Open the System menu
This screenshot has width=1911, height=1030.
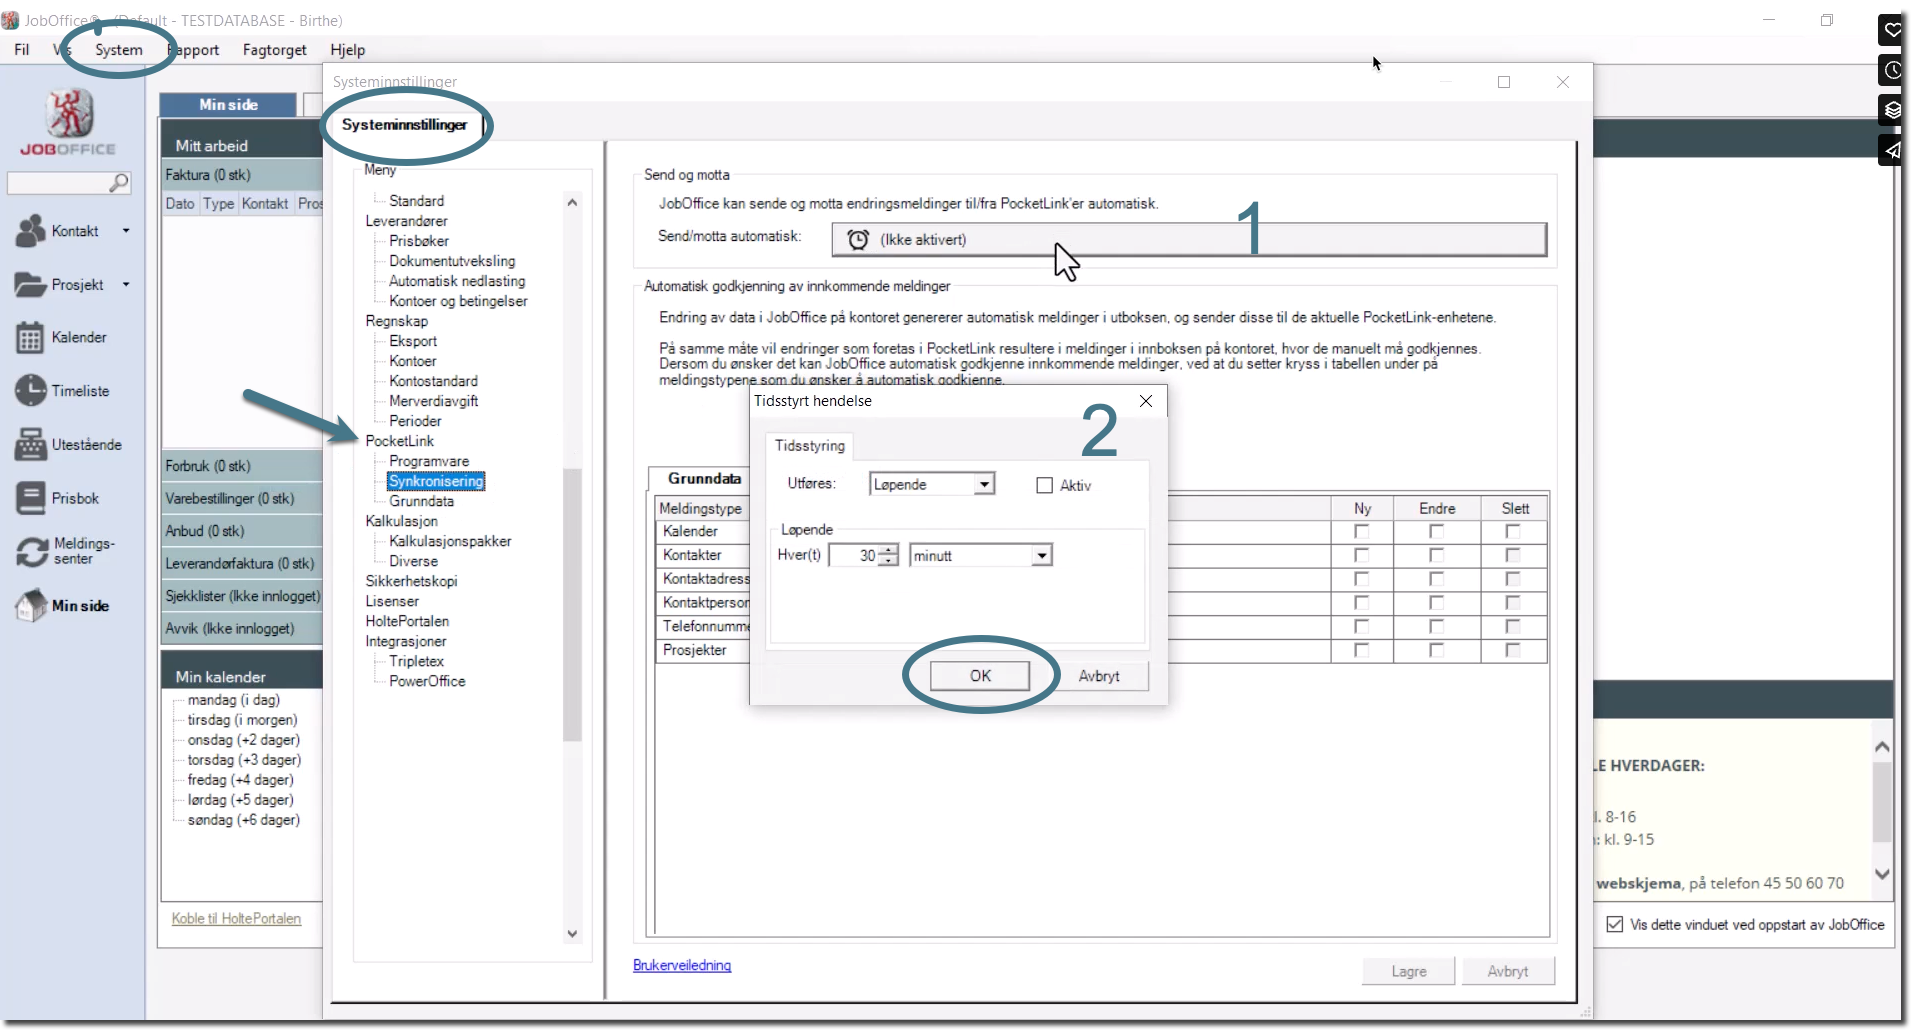click(119, 50)
